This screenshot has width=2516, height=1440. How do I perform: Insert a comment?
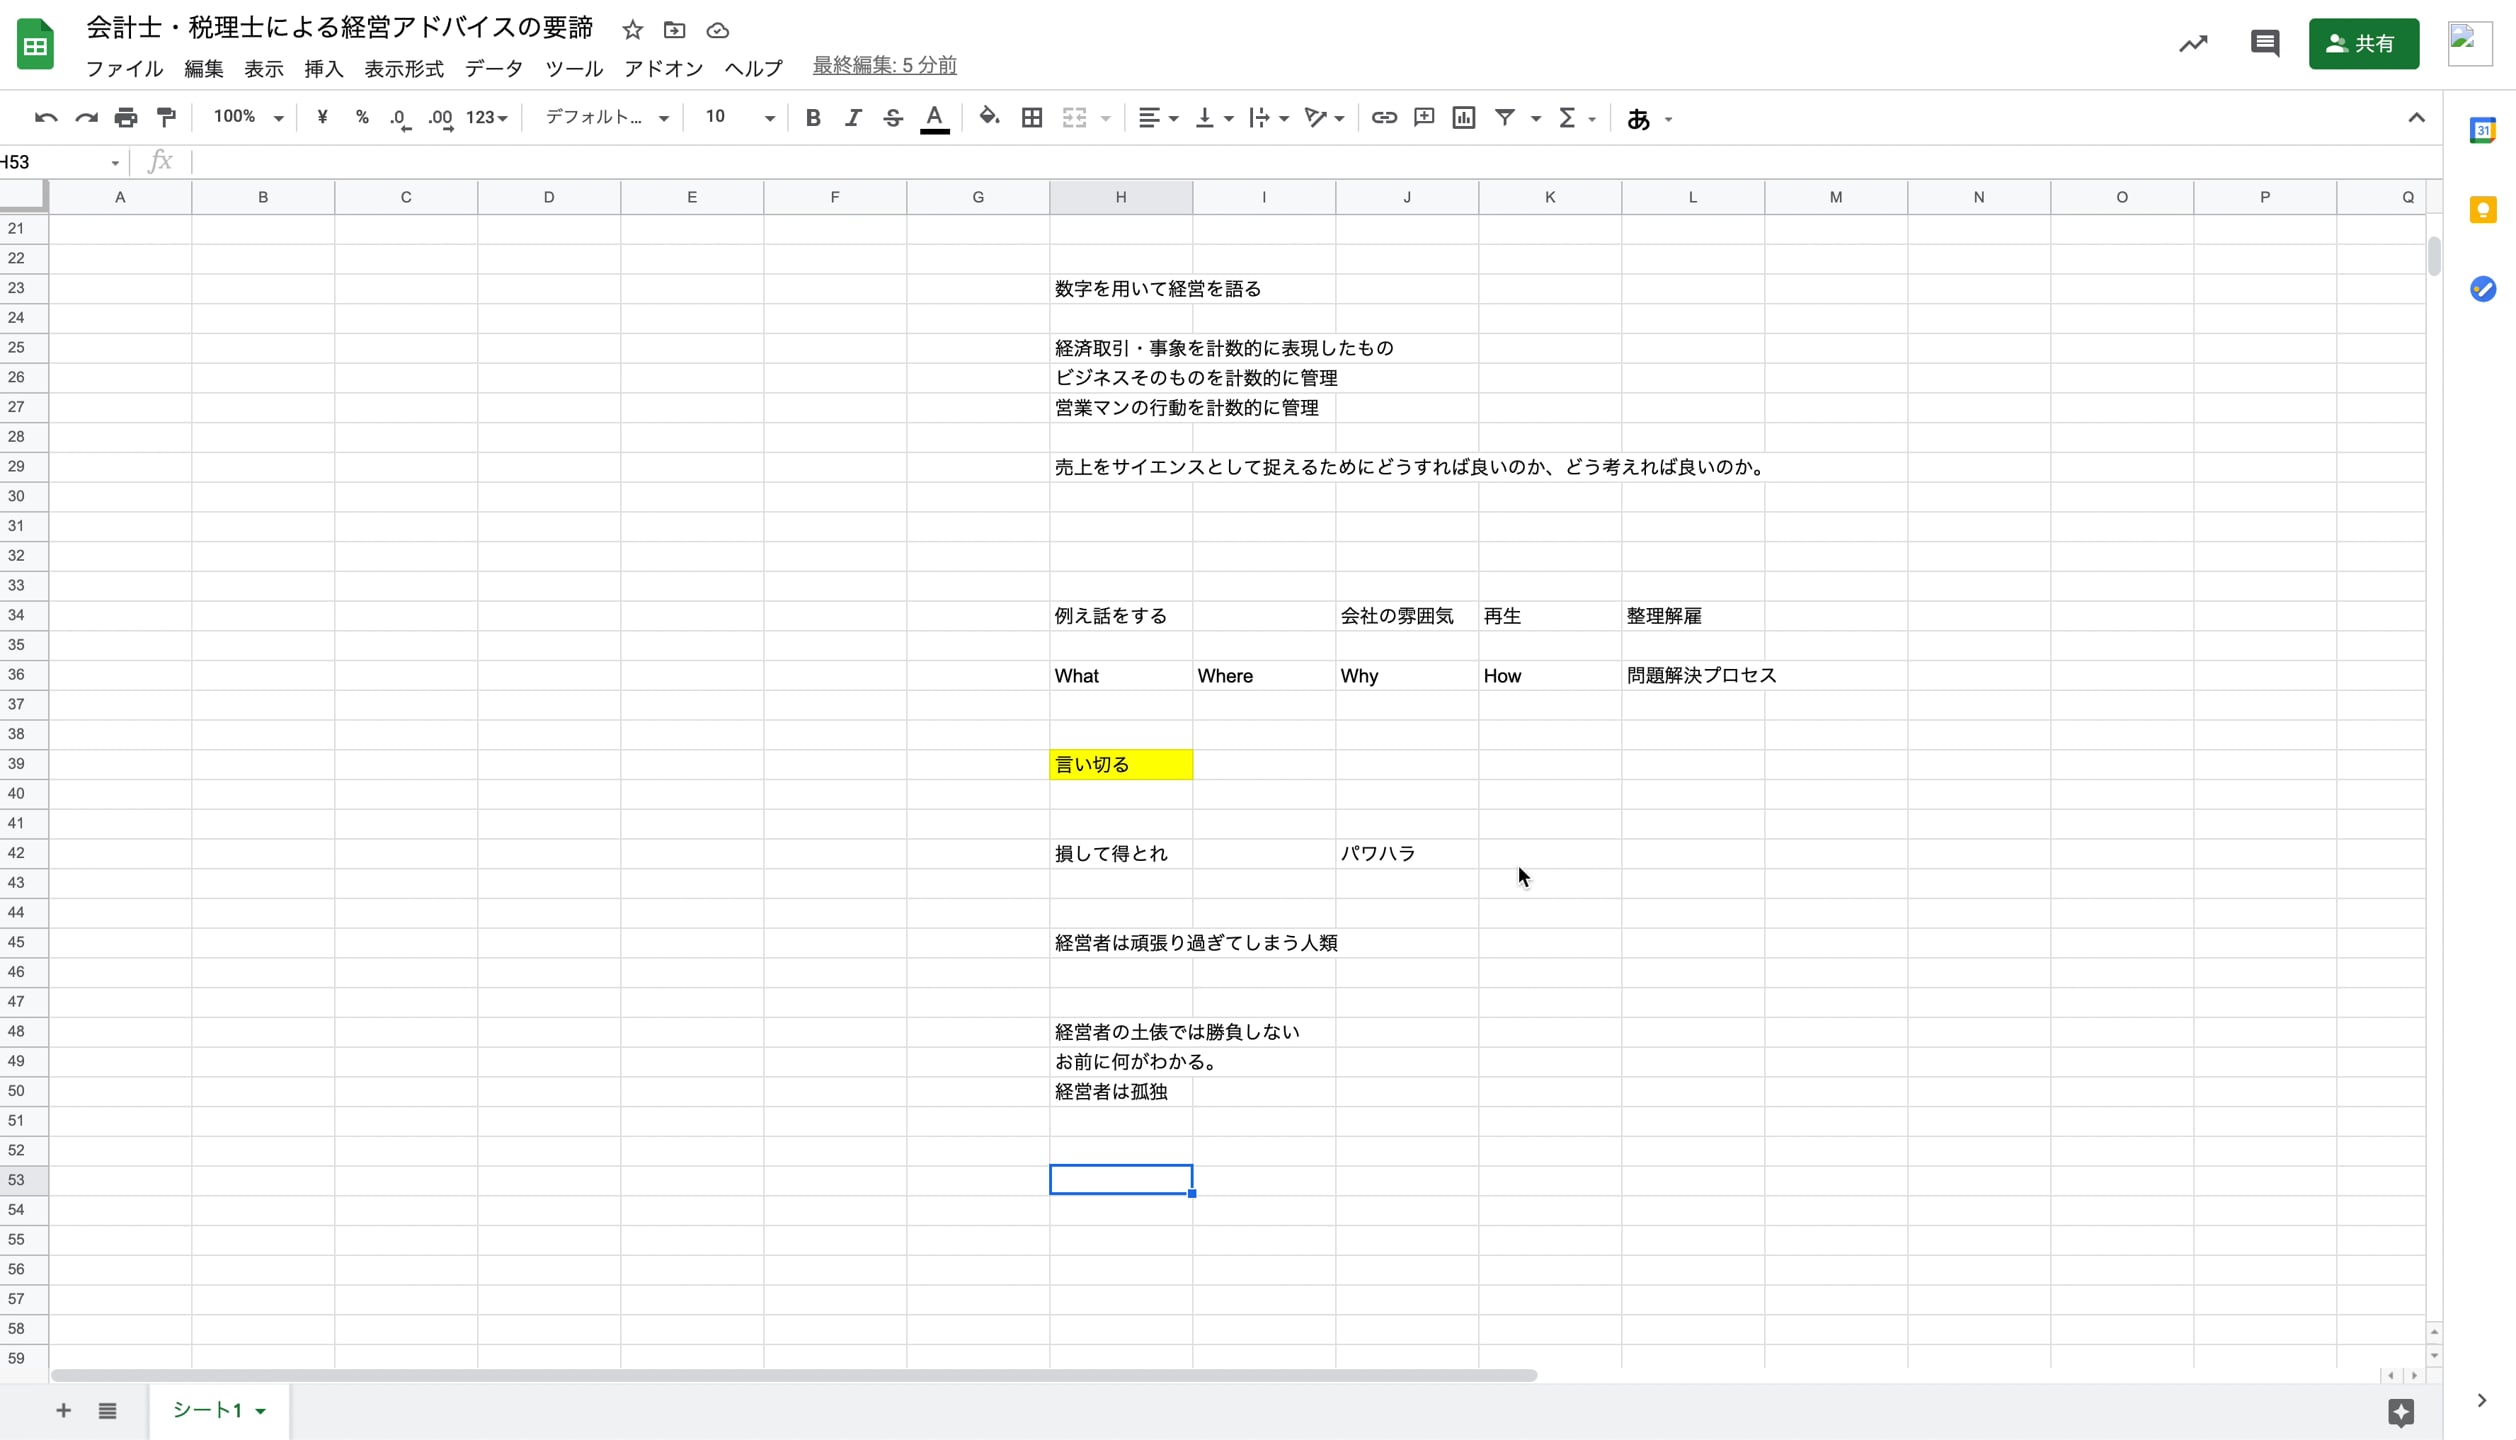pos(1423,117)
